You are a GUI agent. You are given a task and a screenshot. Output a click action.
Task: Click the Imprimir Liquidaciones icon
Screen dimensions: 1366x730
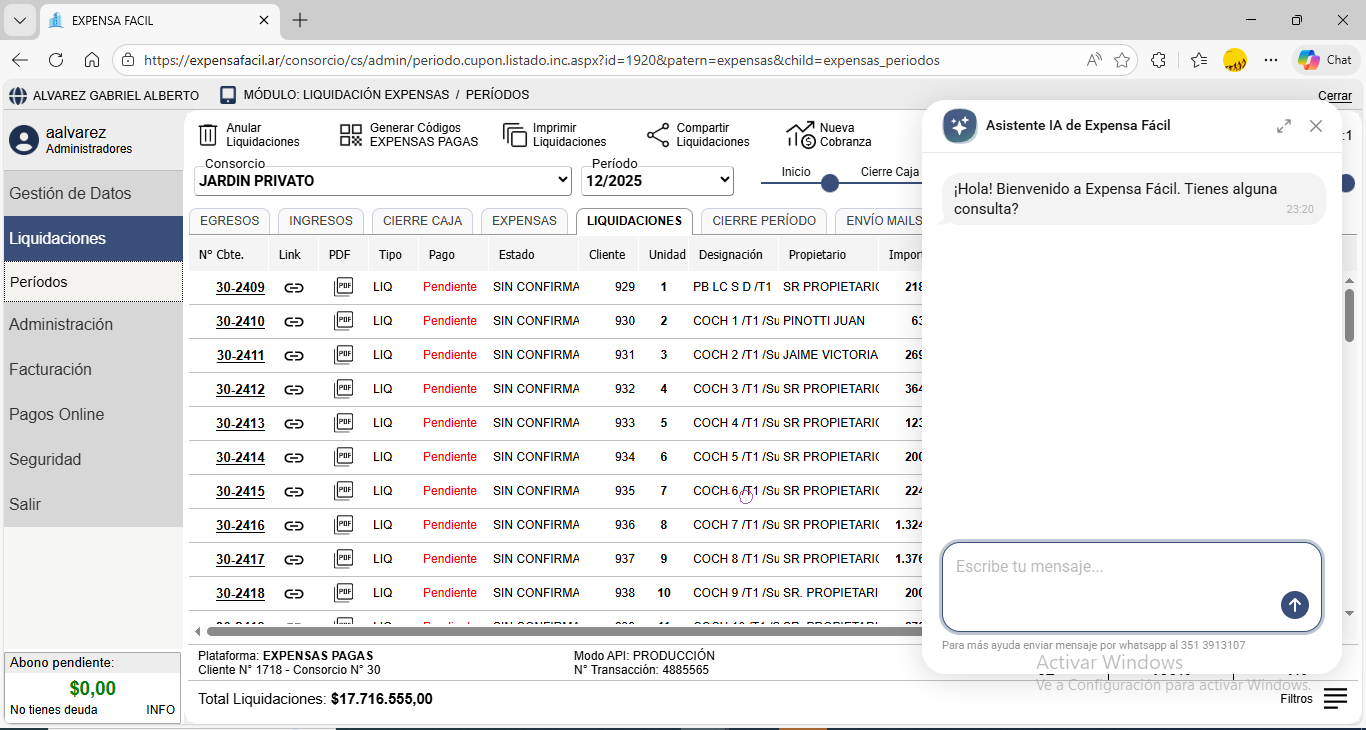tap(514, 135)
